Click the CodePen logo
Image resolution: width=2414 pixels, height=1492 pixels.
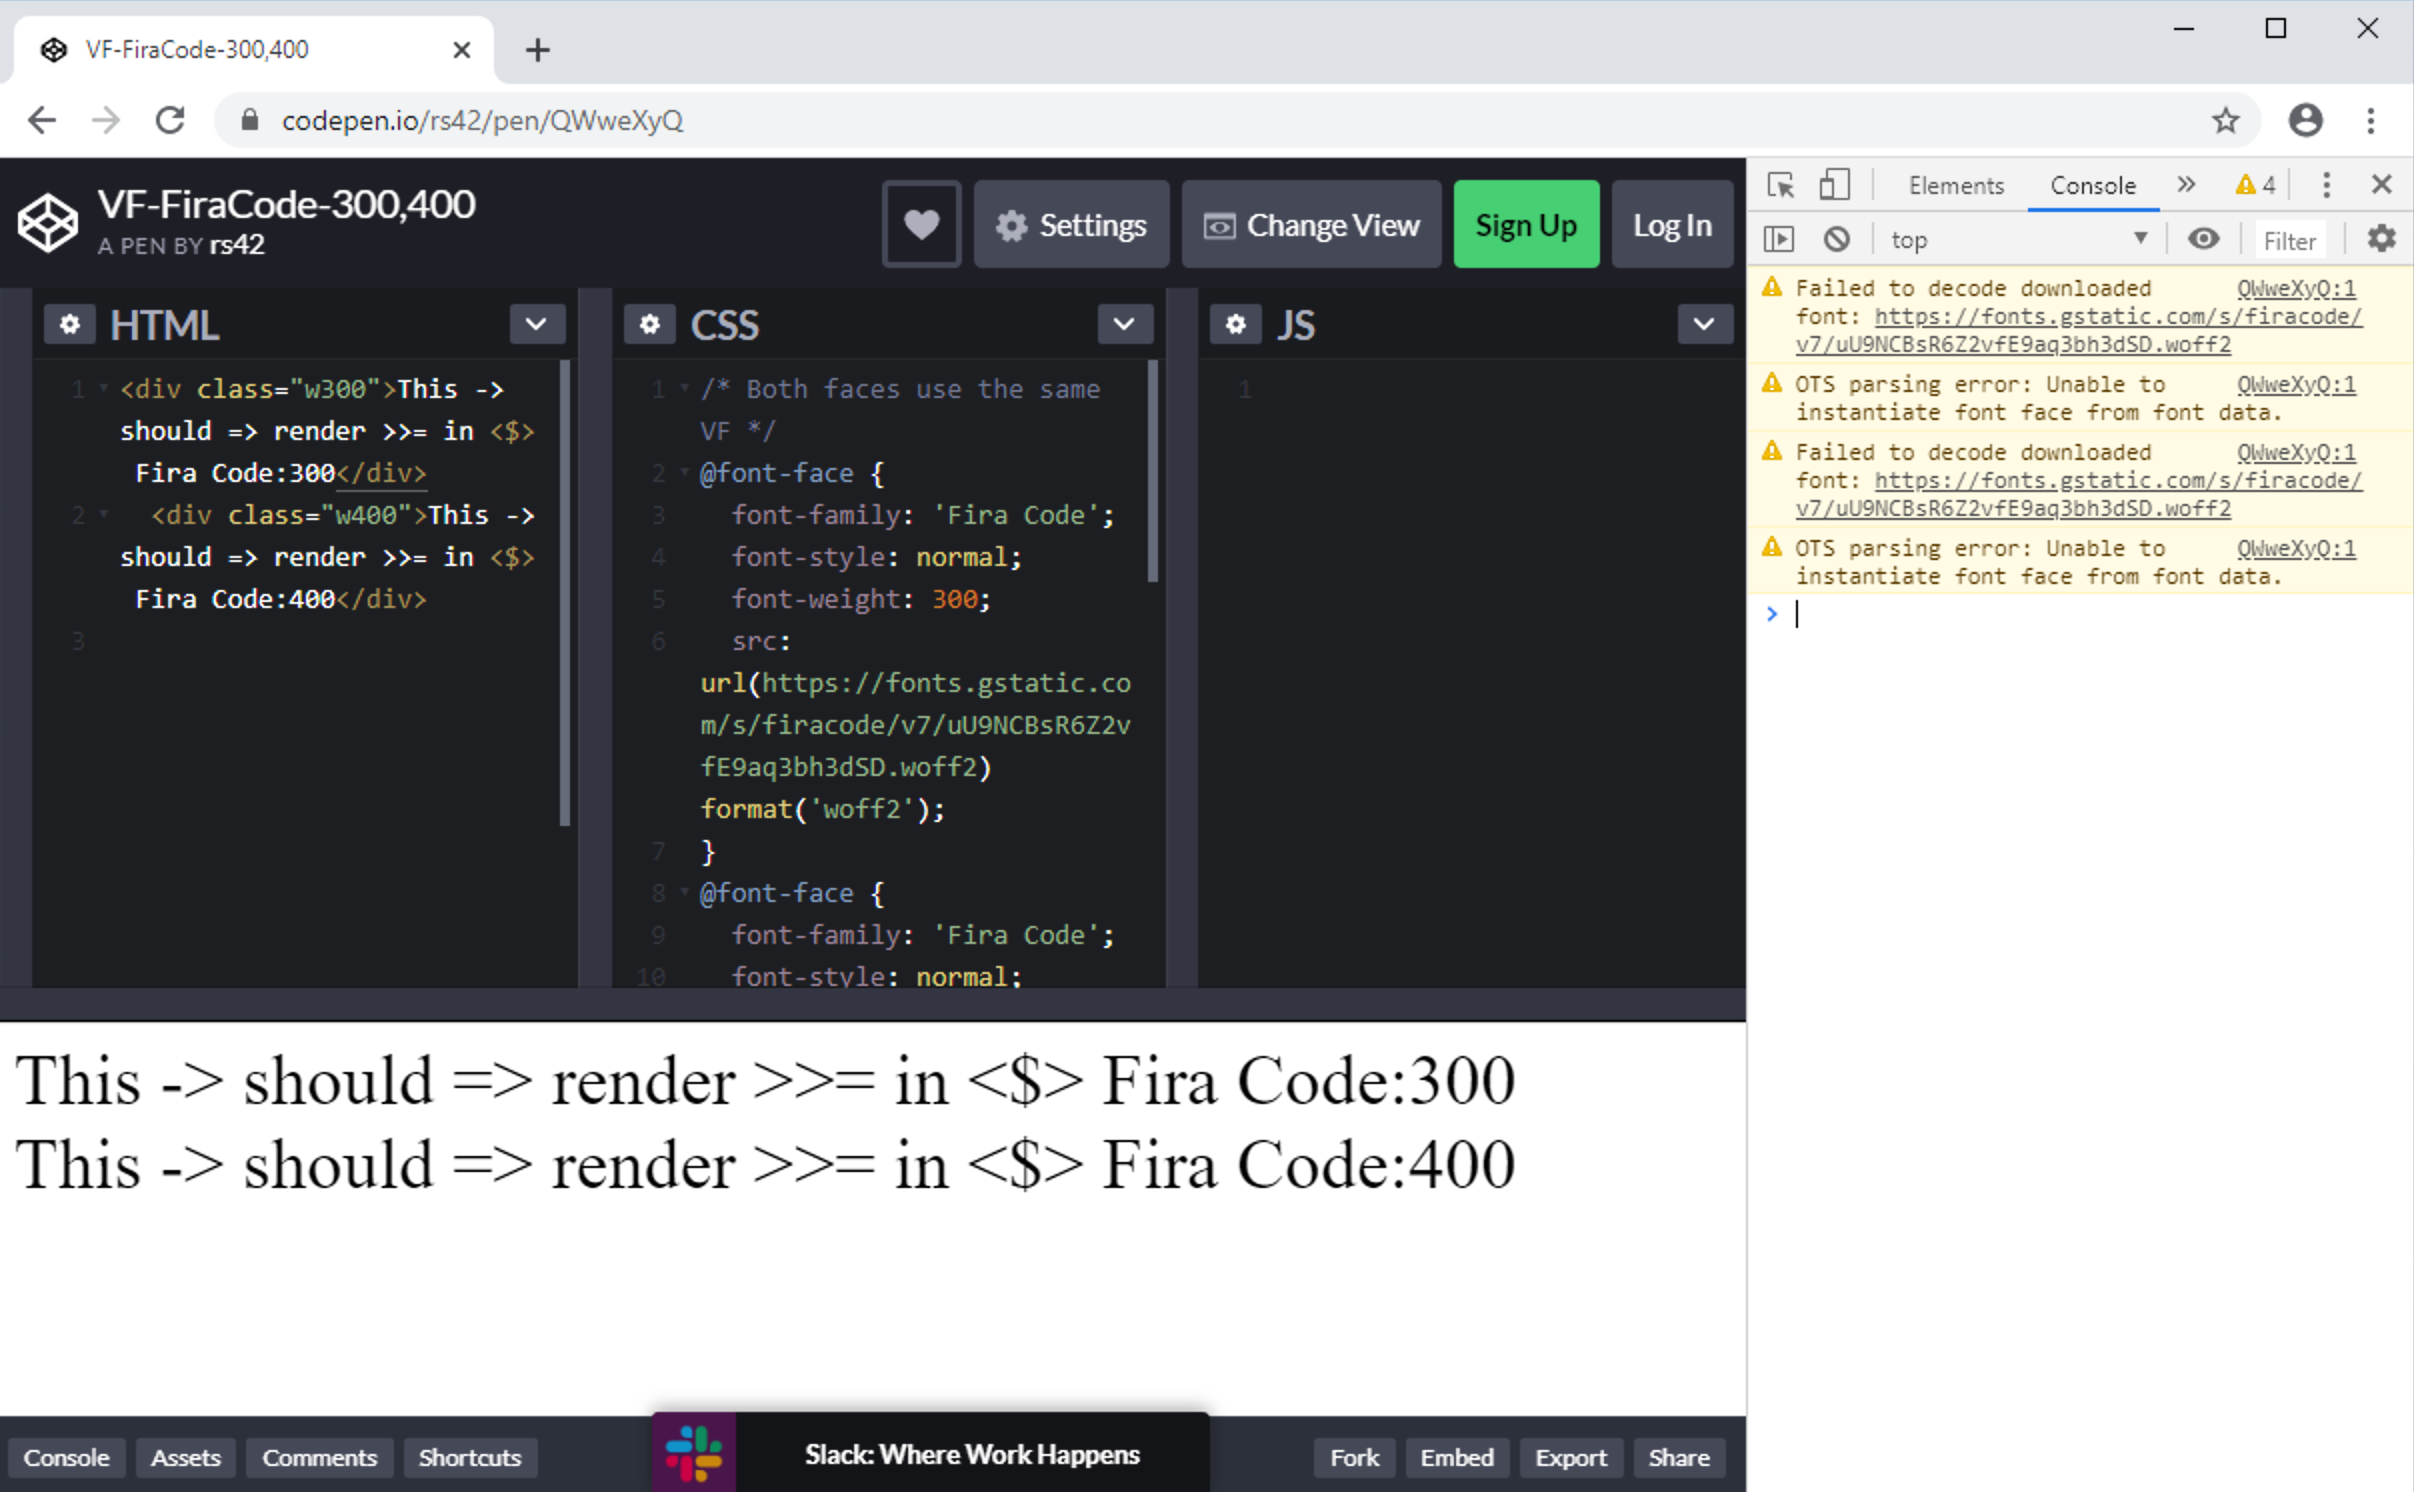click(46, 222)
